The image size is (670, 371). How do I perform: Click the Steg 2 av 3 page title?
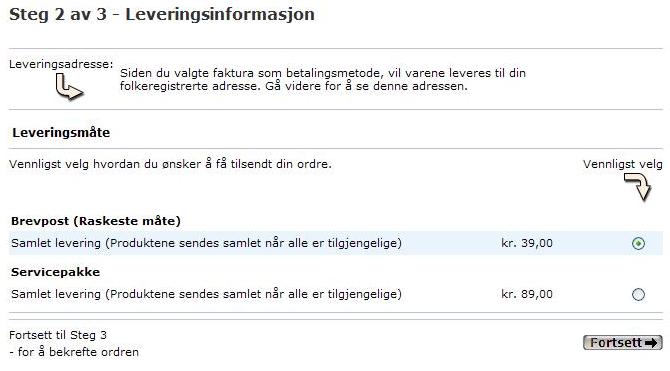click(x=162, y=14)
